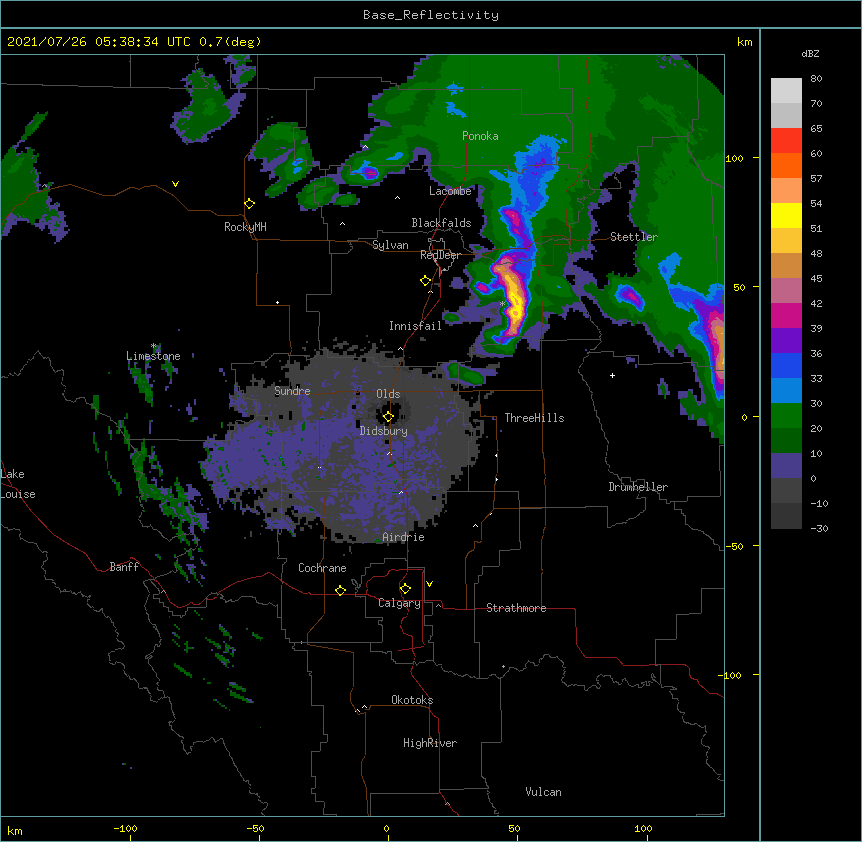862x842 pixels.
Task: Click the Calgary city label
Action: (399, 603)
